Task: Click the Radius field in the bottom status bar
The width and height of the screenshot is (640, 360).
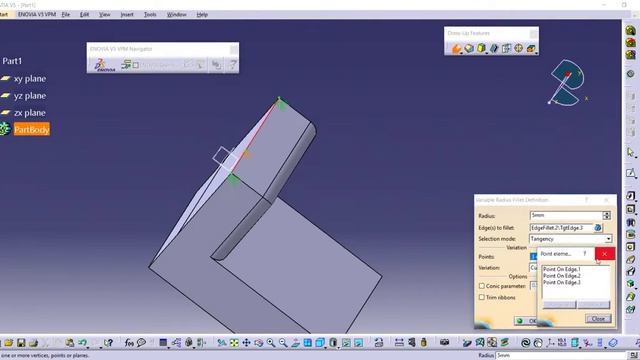Action: pos(562,356)
